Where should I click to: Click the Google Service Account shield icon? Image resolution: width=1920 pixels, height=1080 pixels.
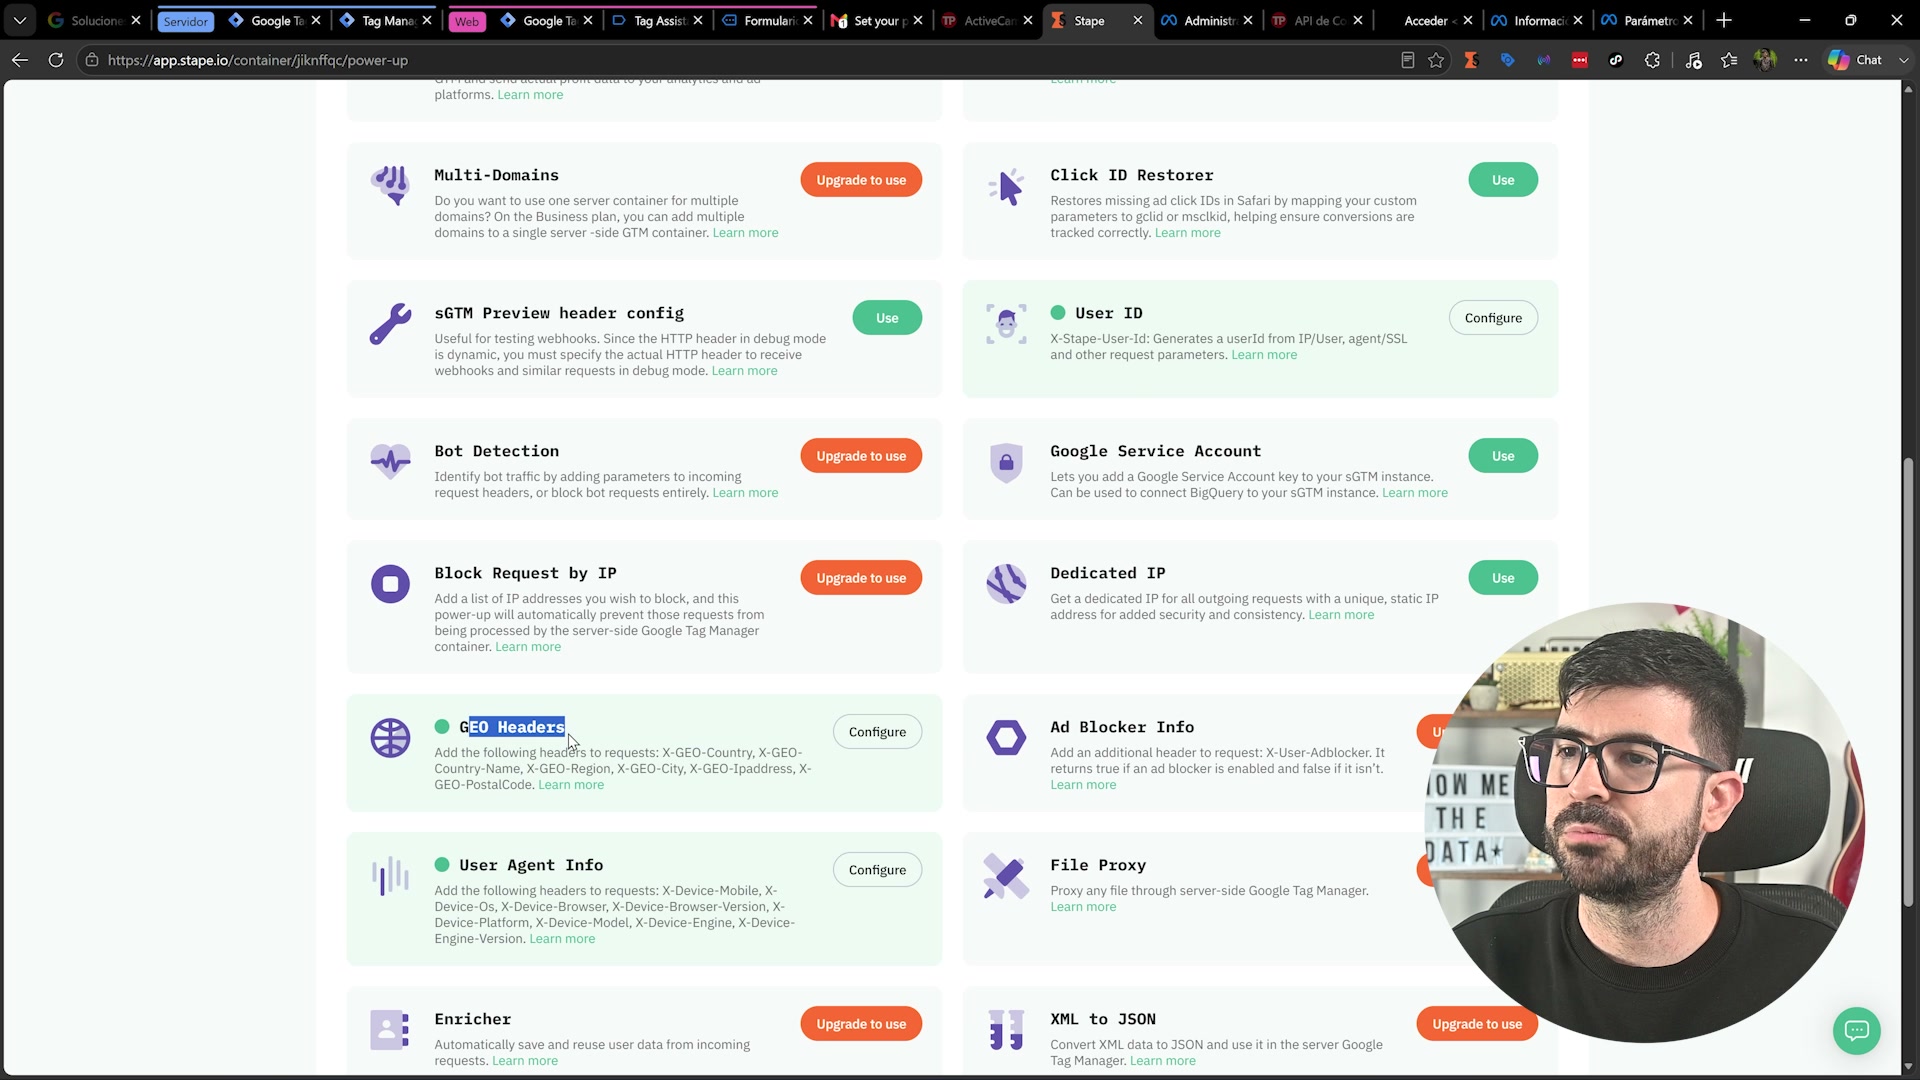tap(1006, 462)
